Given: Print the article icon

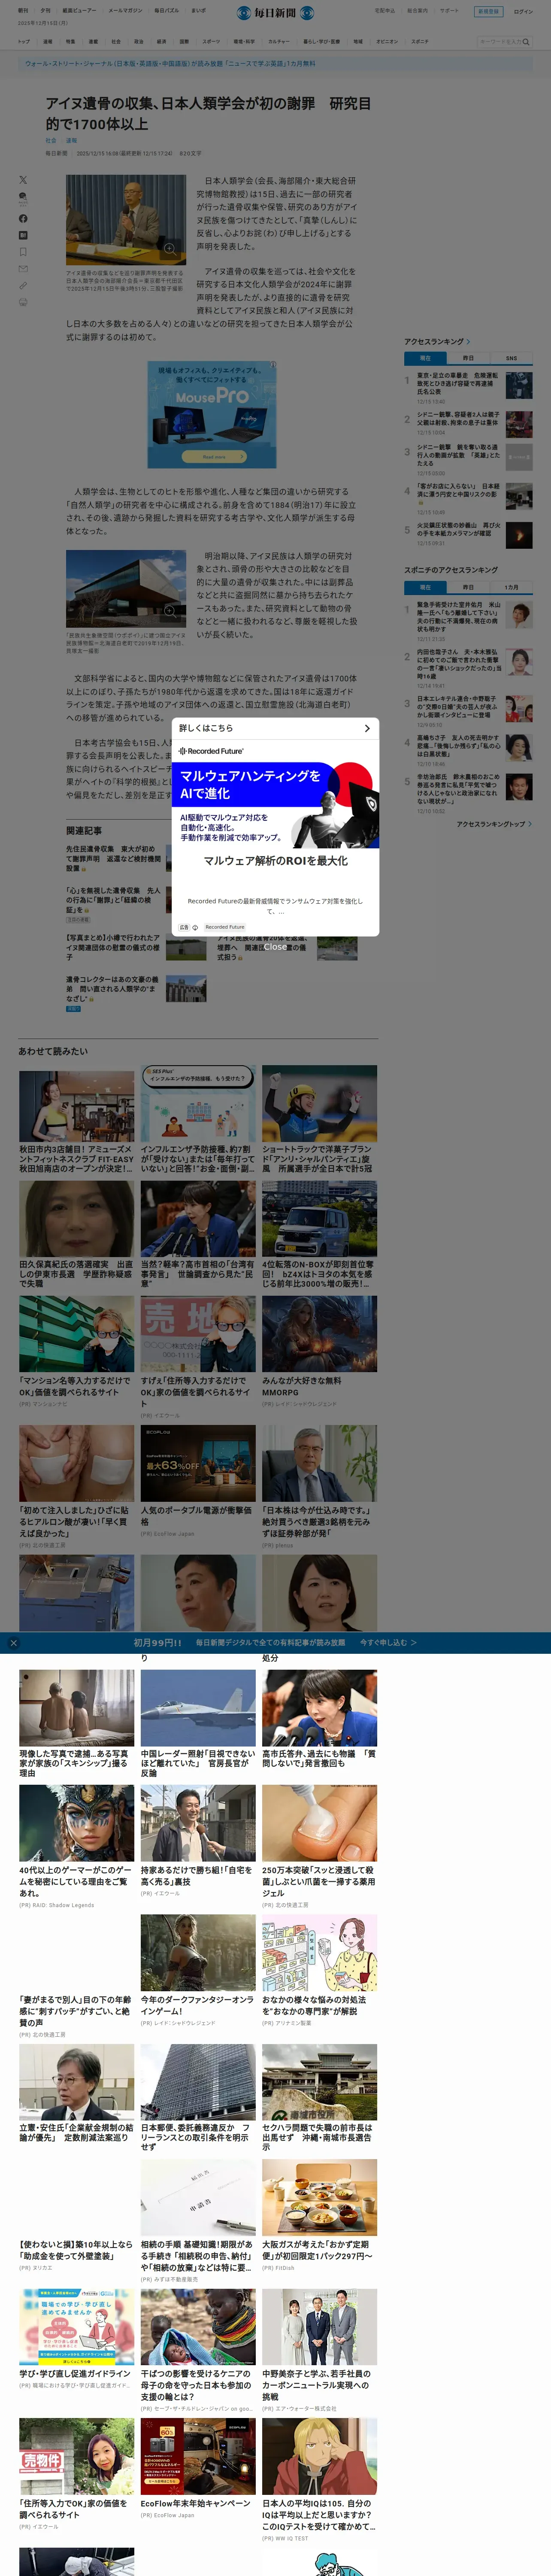Looking at the screenshot, I should tap(23, 302).
